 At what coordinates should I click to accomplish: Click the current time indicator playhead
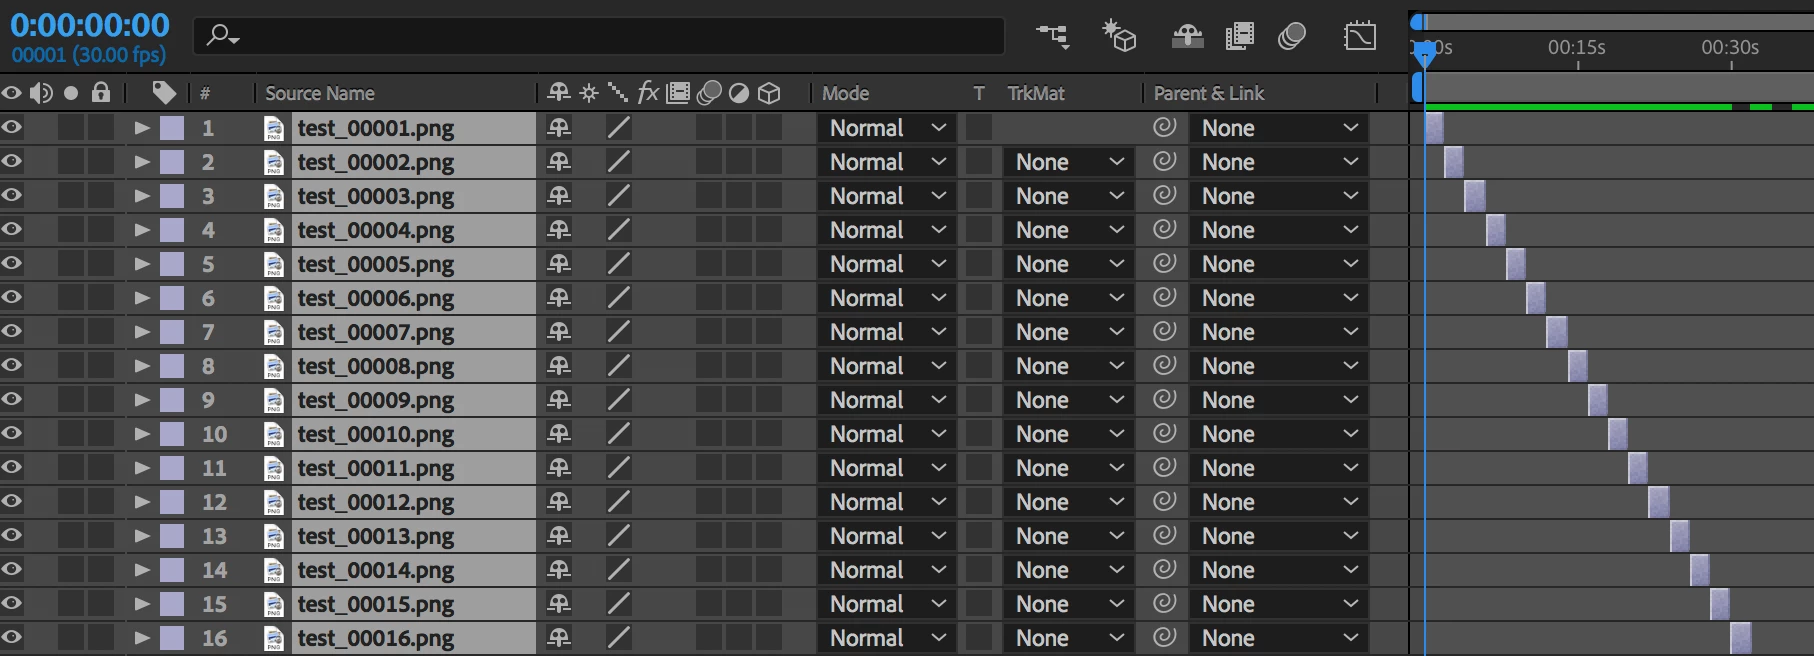coord(1425,53)
